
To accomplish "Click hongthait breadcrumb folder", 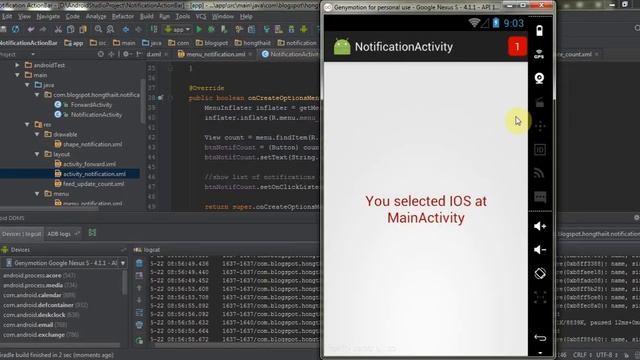I will pyautogui.click(x=252, y=43).
